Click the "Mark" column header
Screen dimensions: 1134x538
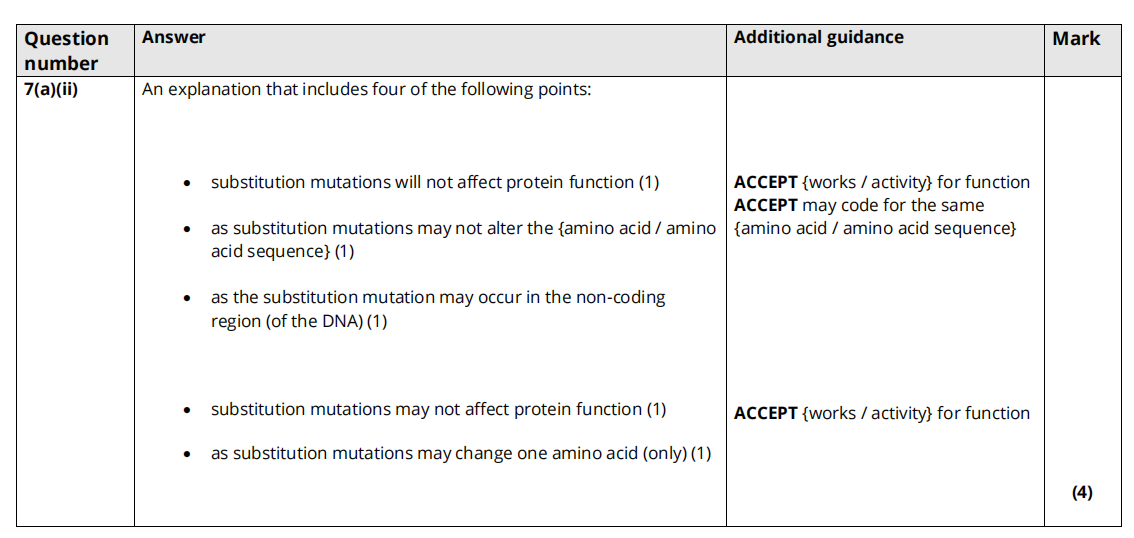(x=1075, y=39)
